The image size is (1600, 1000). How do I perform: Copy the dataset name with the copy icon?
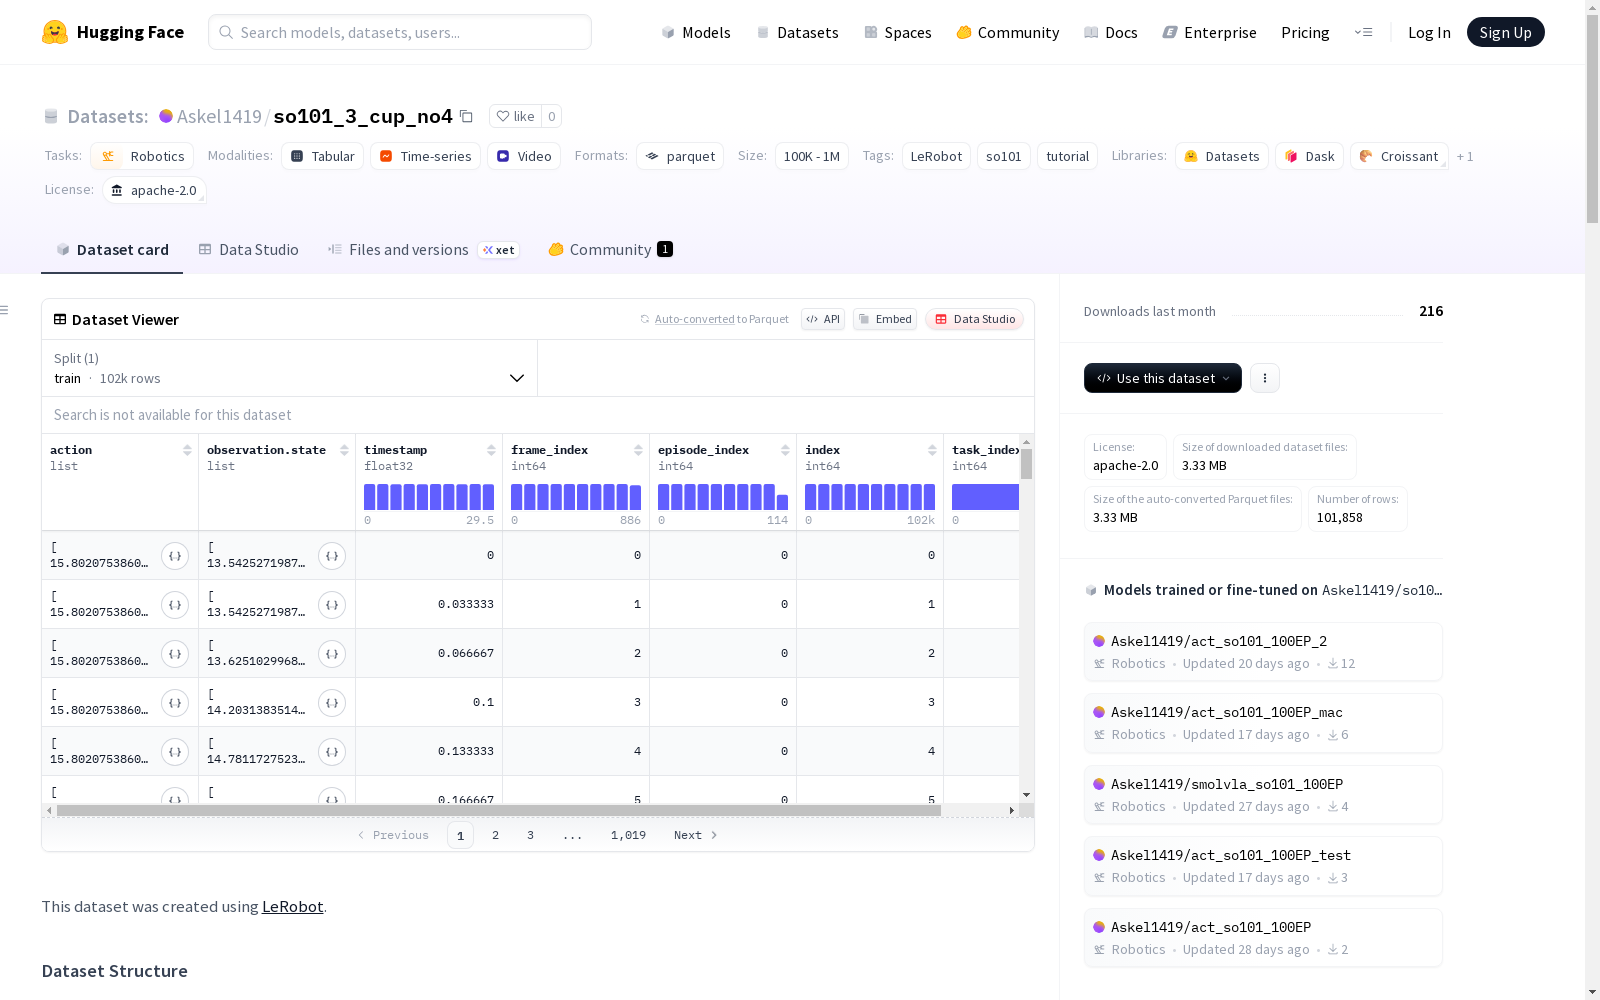pyautogui.click(x=466, y=116)
